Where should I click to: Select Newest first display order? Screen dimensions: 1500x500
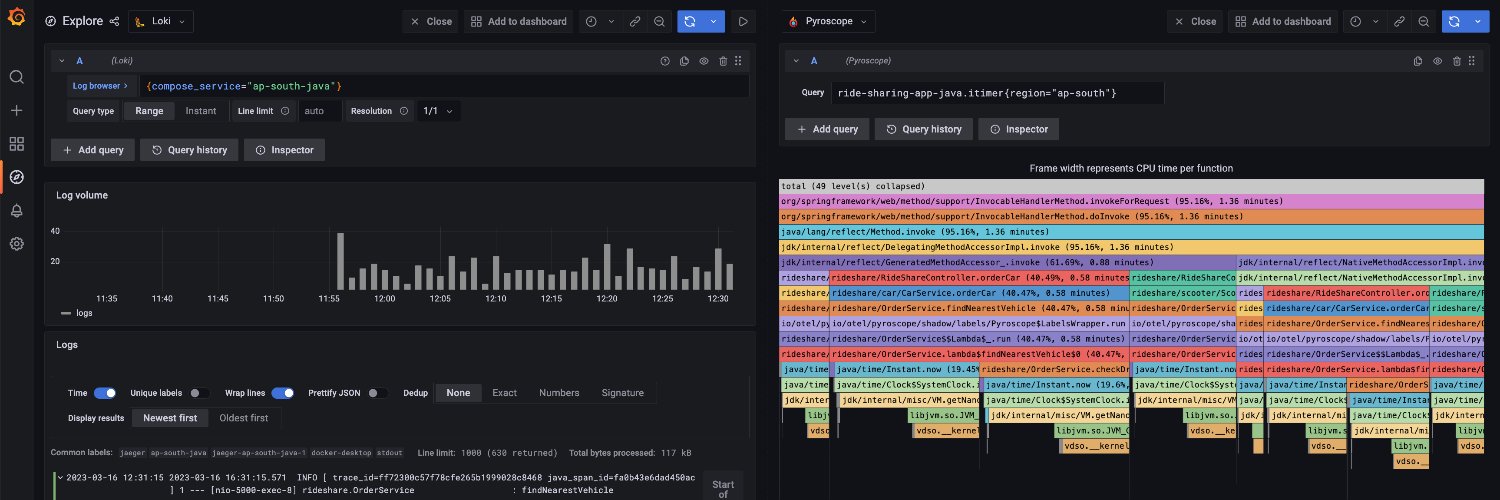click(x=170, y=418)
